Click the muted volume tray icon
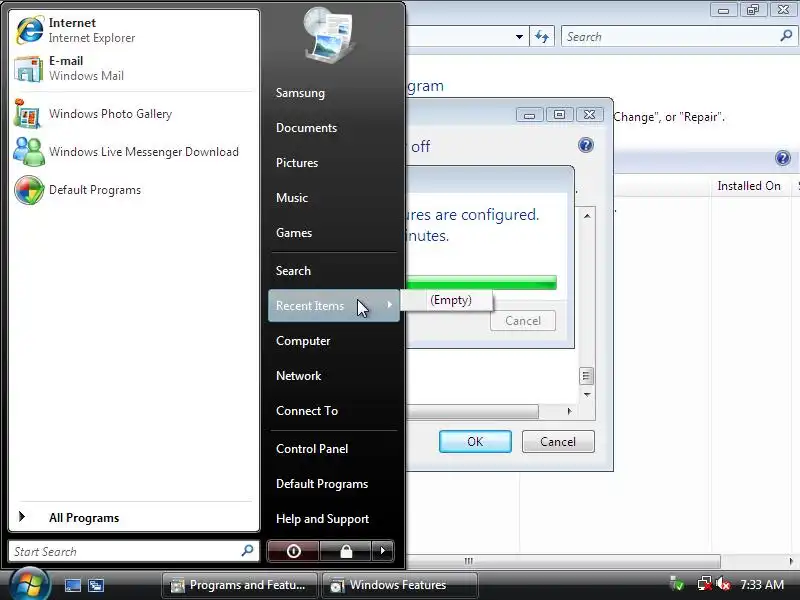The image size is (800, 600). 723,584
